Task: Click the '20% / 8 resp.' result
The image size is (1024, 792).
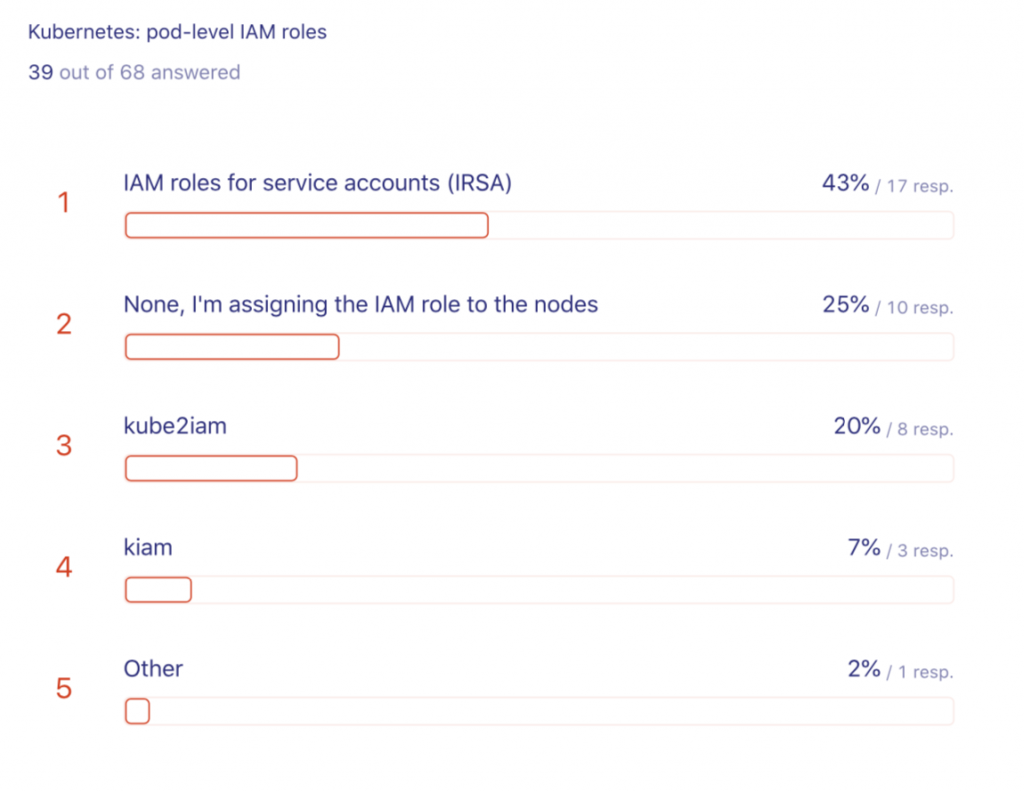Action: coord(893,428)
